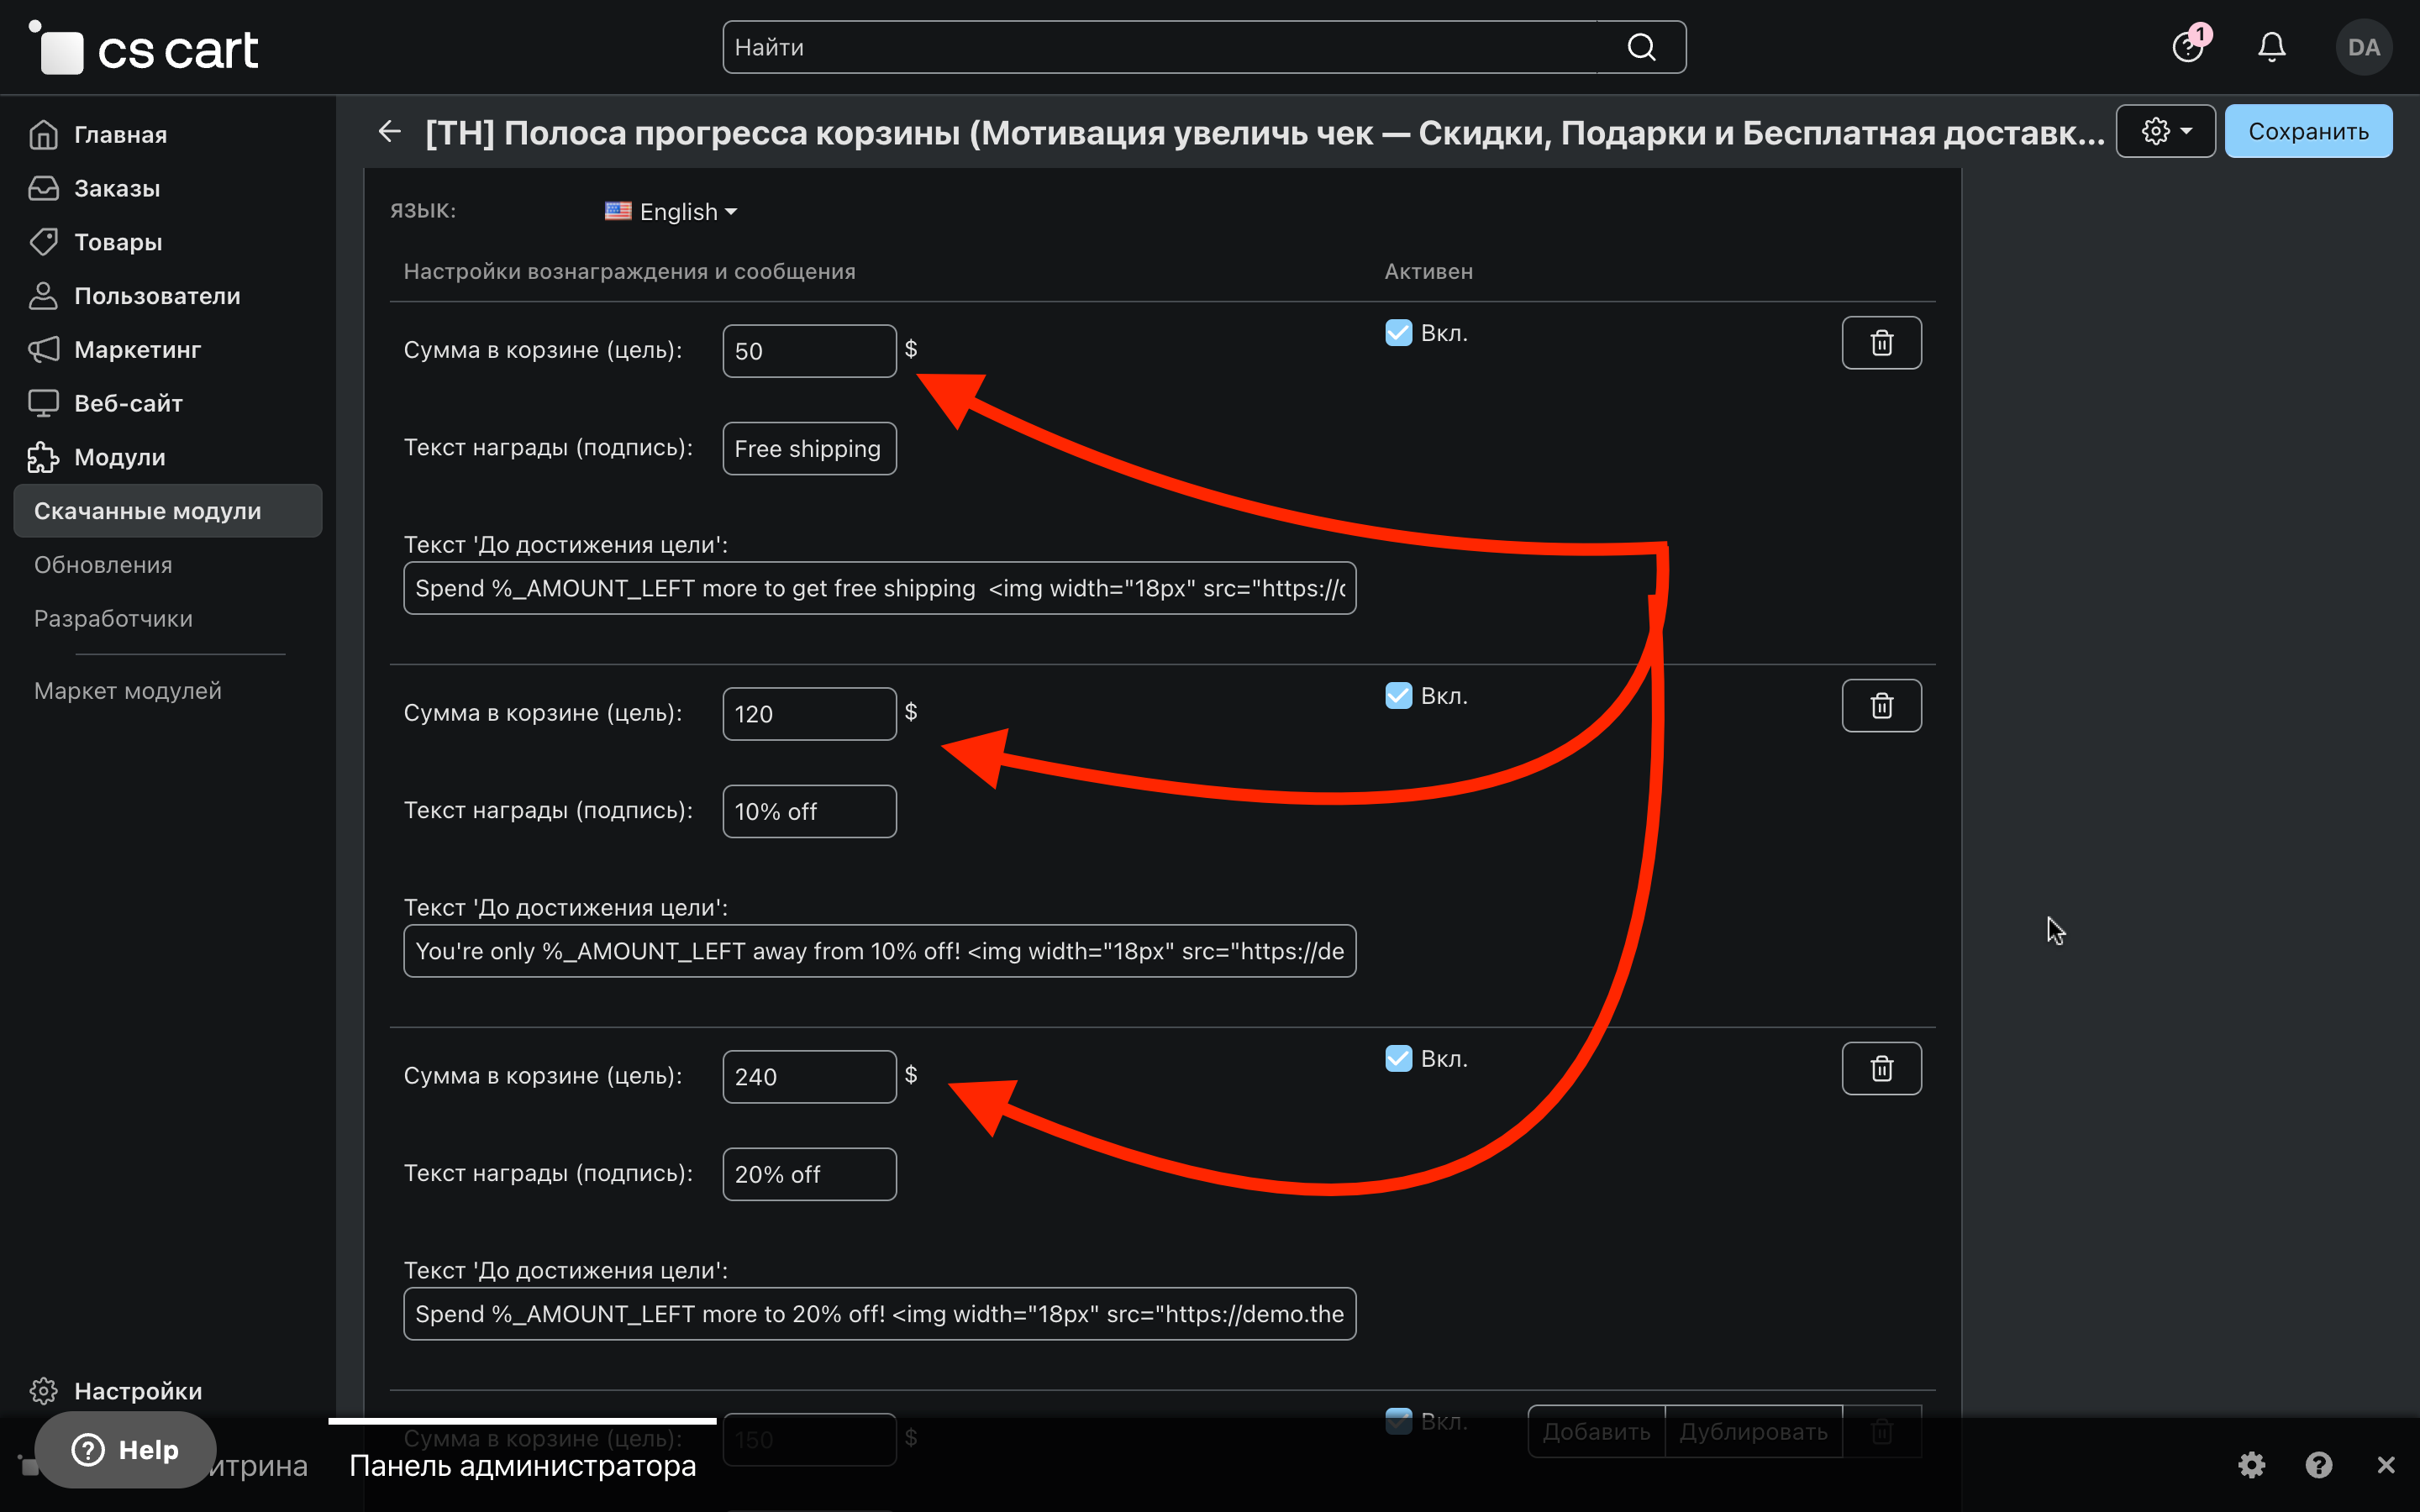Expand the gear settings dropdown near Save

coord(2165,131)
